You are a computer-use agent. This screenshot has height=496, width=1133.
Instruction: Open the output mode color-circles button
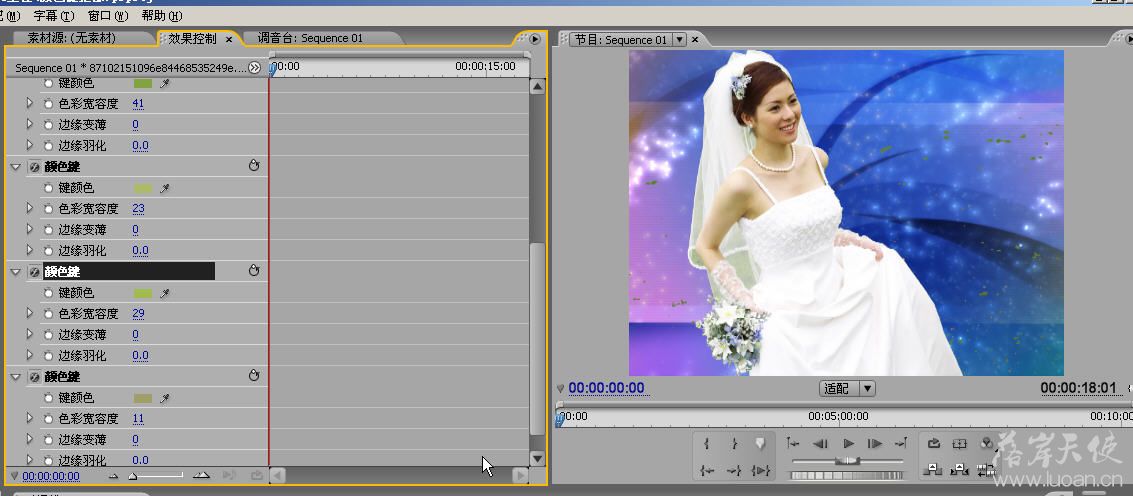click(x=987, y=442)
